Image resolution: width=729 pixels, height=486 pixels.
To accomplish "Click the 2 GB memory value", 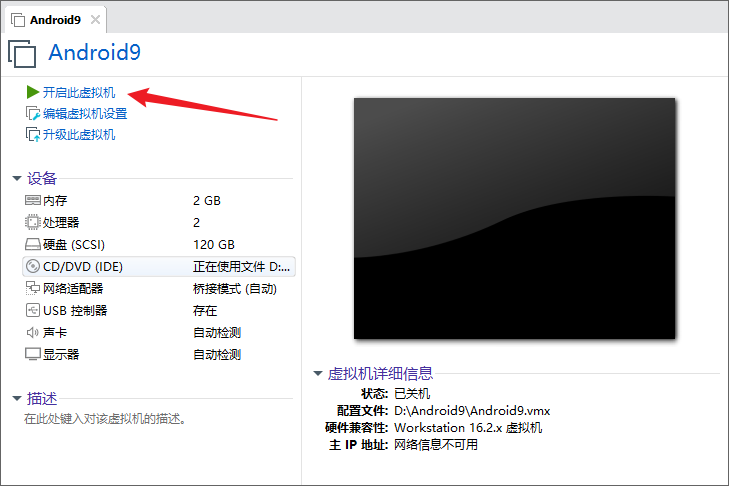I will point(207,200).
